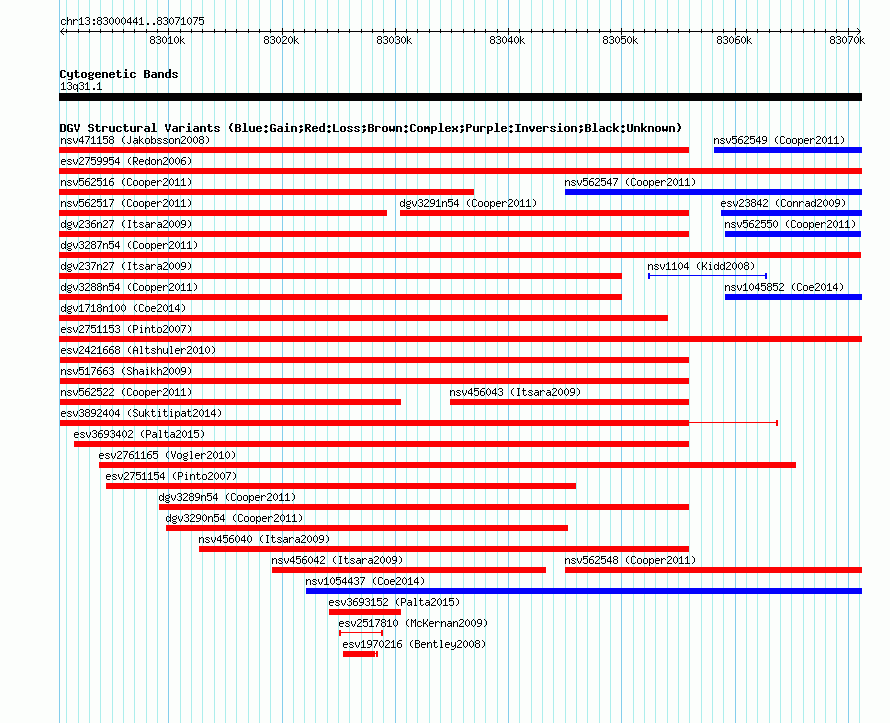
Task: Click nsv562548 (Cooper2011) label
Action: click(x=630, y=560)
